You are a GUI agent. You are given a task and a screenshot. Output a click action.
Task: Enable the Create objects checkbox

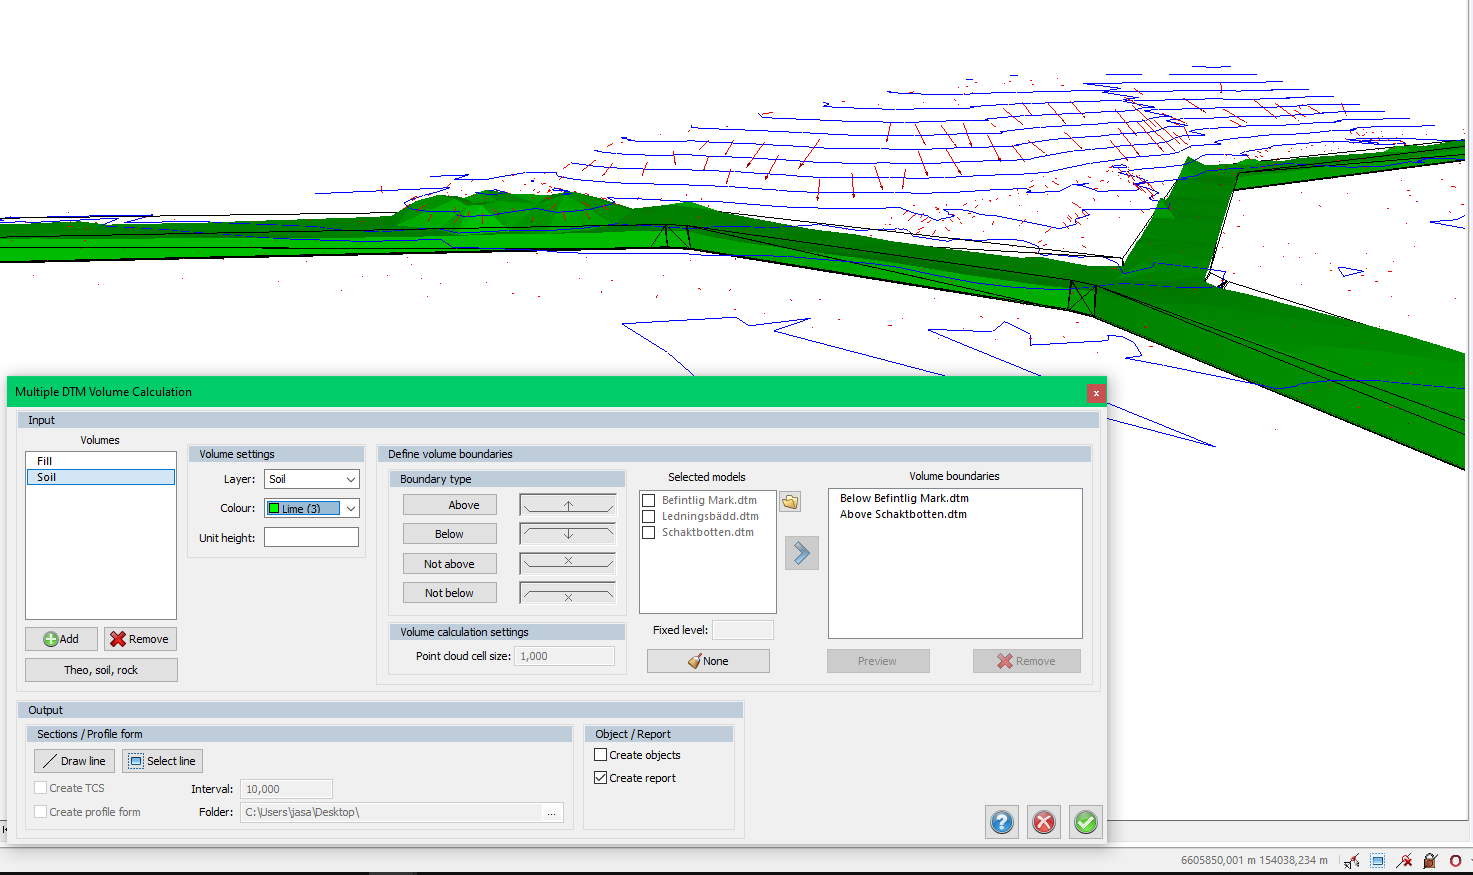(601, 755)
